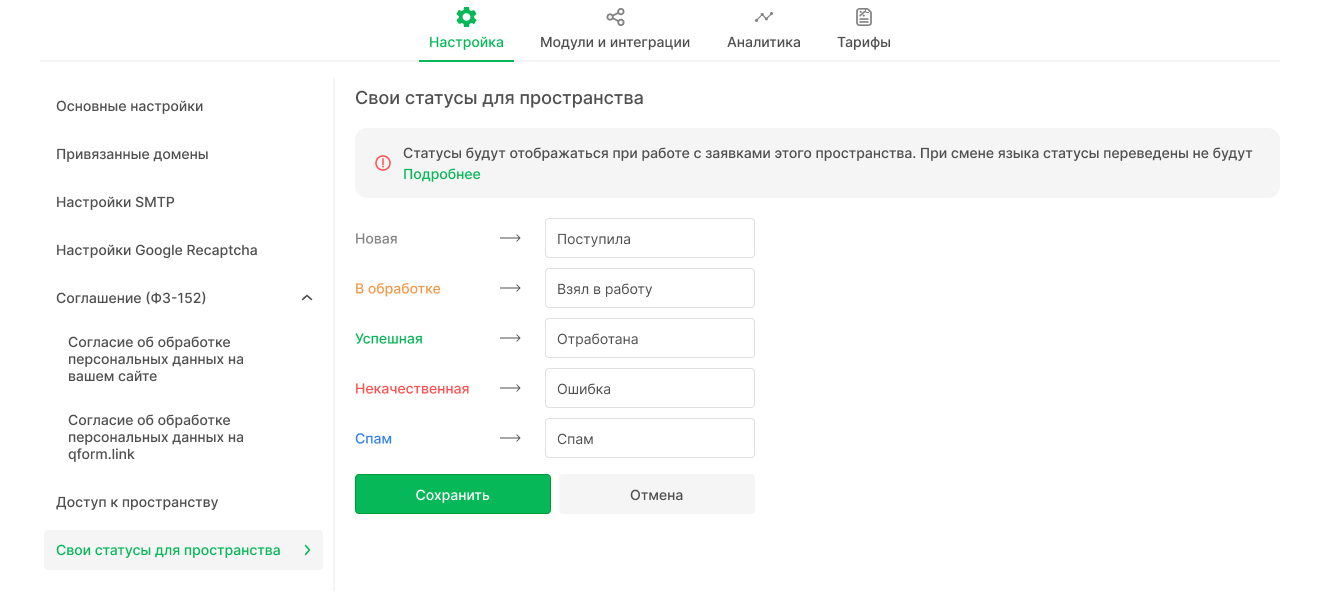1320x596 pixels.
Task: Click the arrow next to Новая
Action: tap(511, 238)
